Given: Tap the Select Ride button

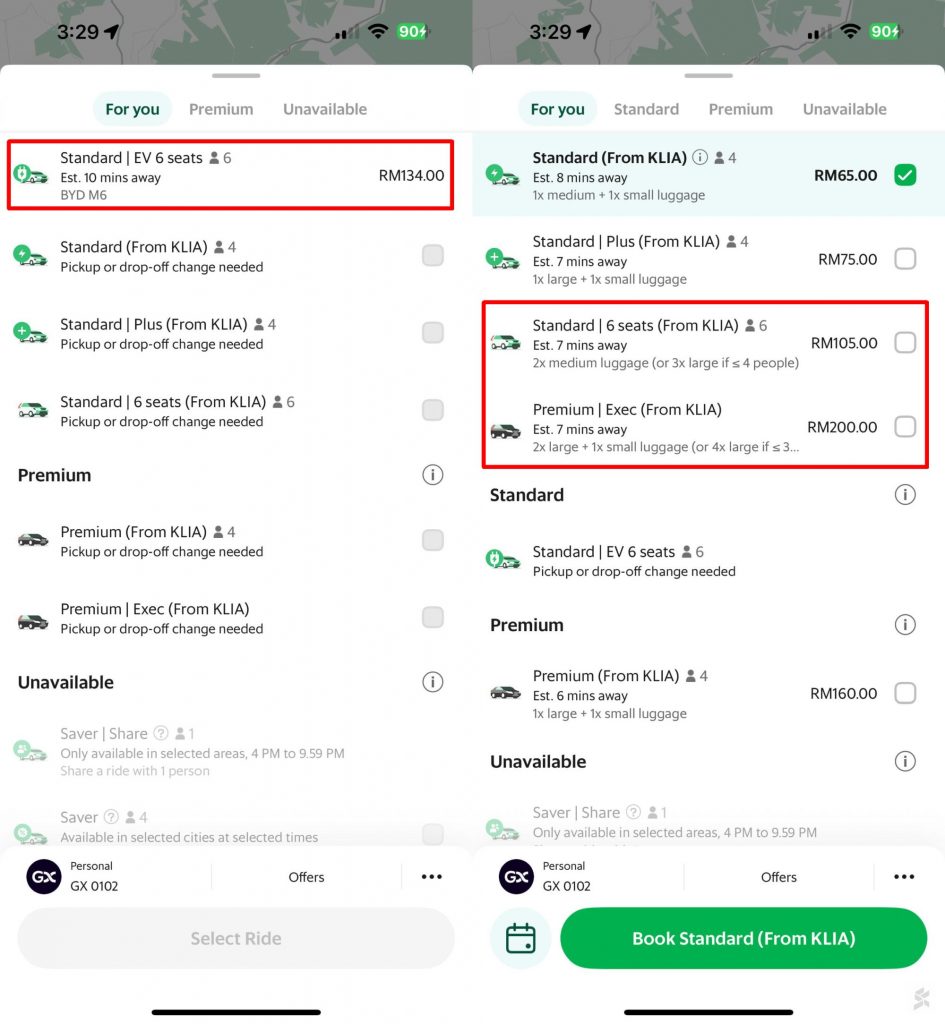Looking at the screenshot, I should [x=236, y=939].
